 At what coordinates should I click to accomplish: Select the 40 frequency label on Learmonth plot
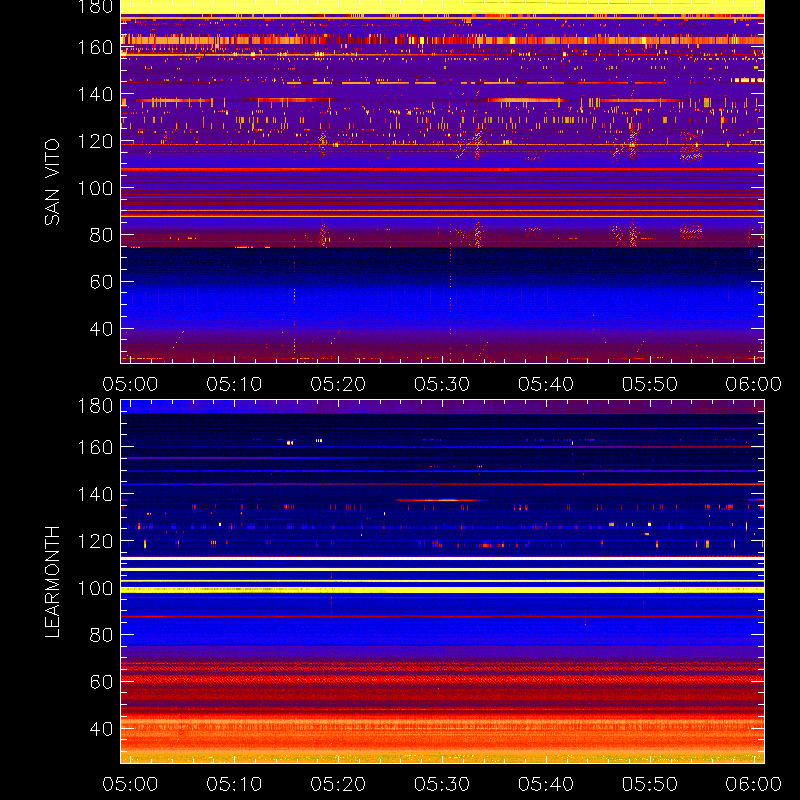[101, 729]
